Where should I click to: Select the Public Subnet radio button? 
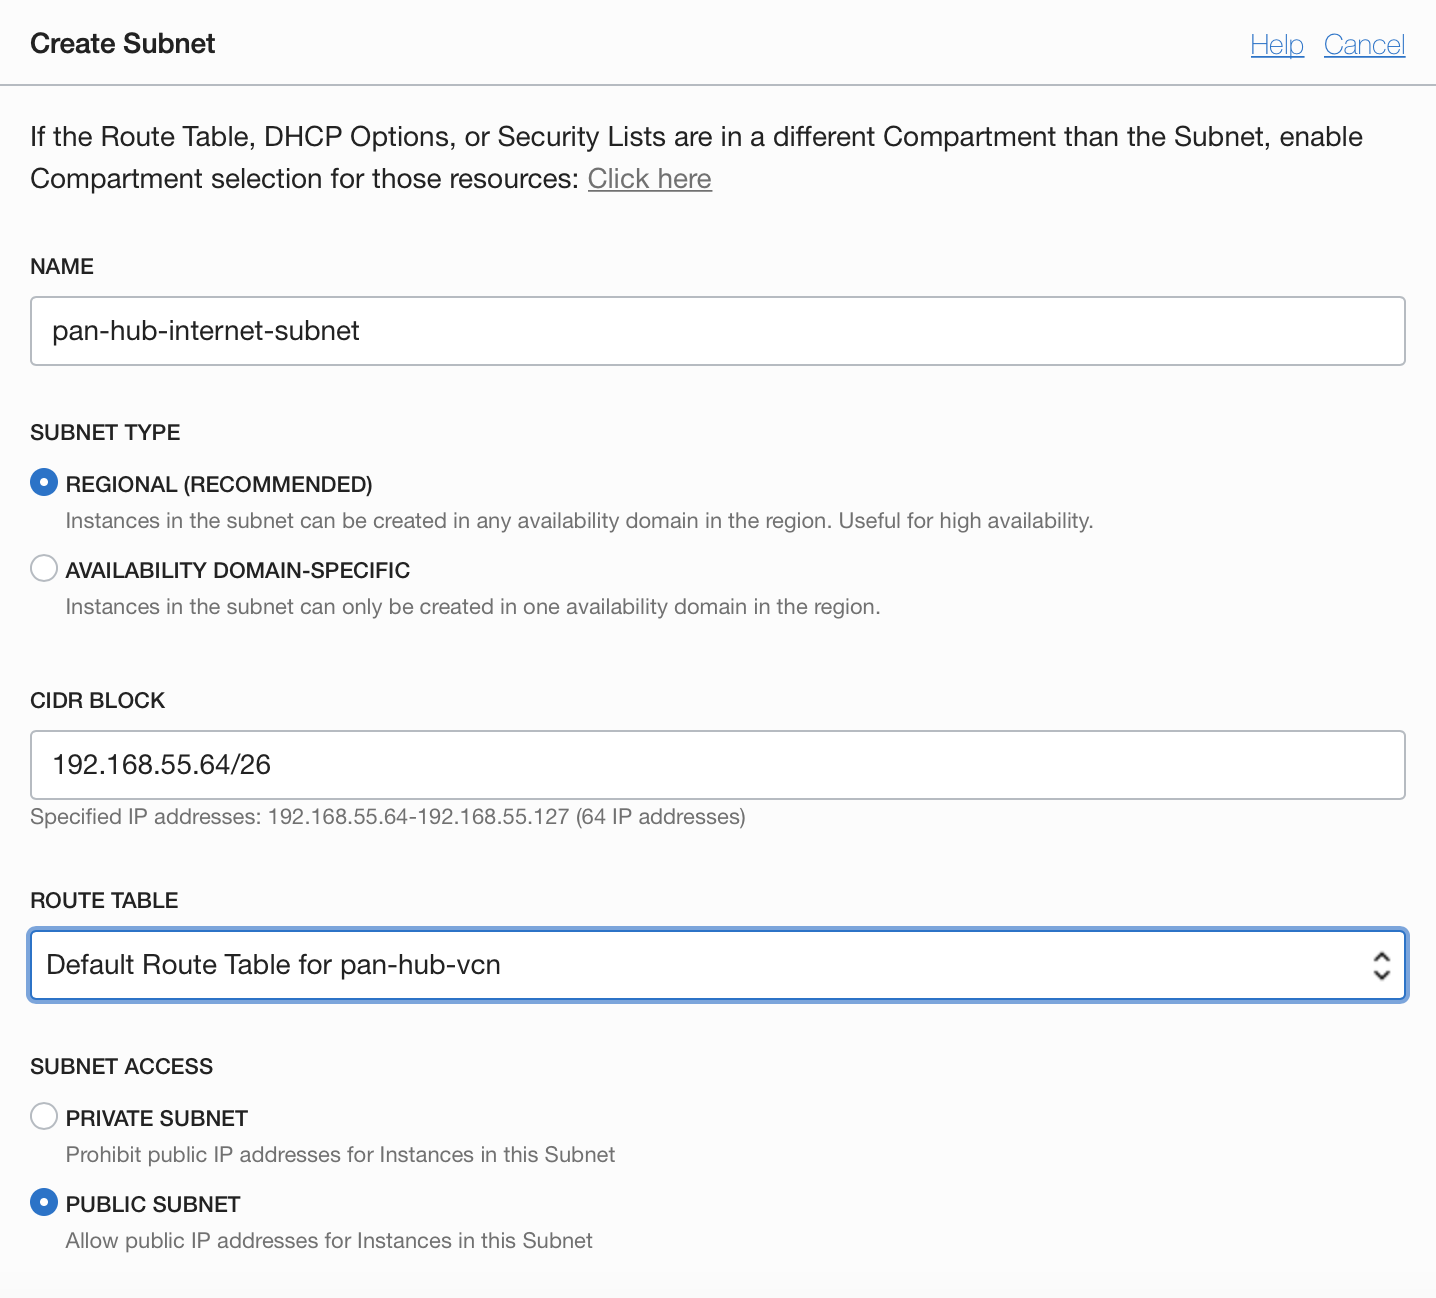click(44, 1202)
